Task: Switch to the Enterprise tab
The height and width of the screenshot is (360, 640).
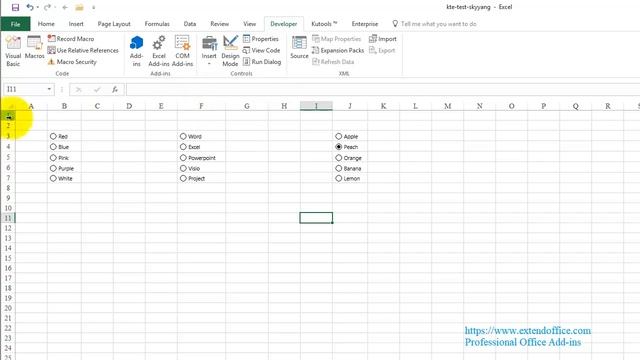Action: coord(365,24)
